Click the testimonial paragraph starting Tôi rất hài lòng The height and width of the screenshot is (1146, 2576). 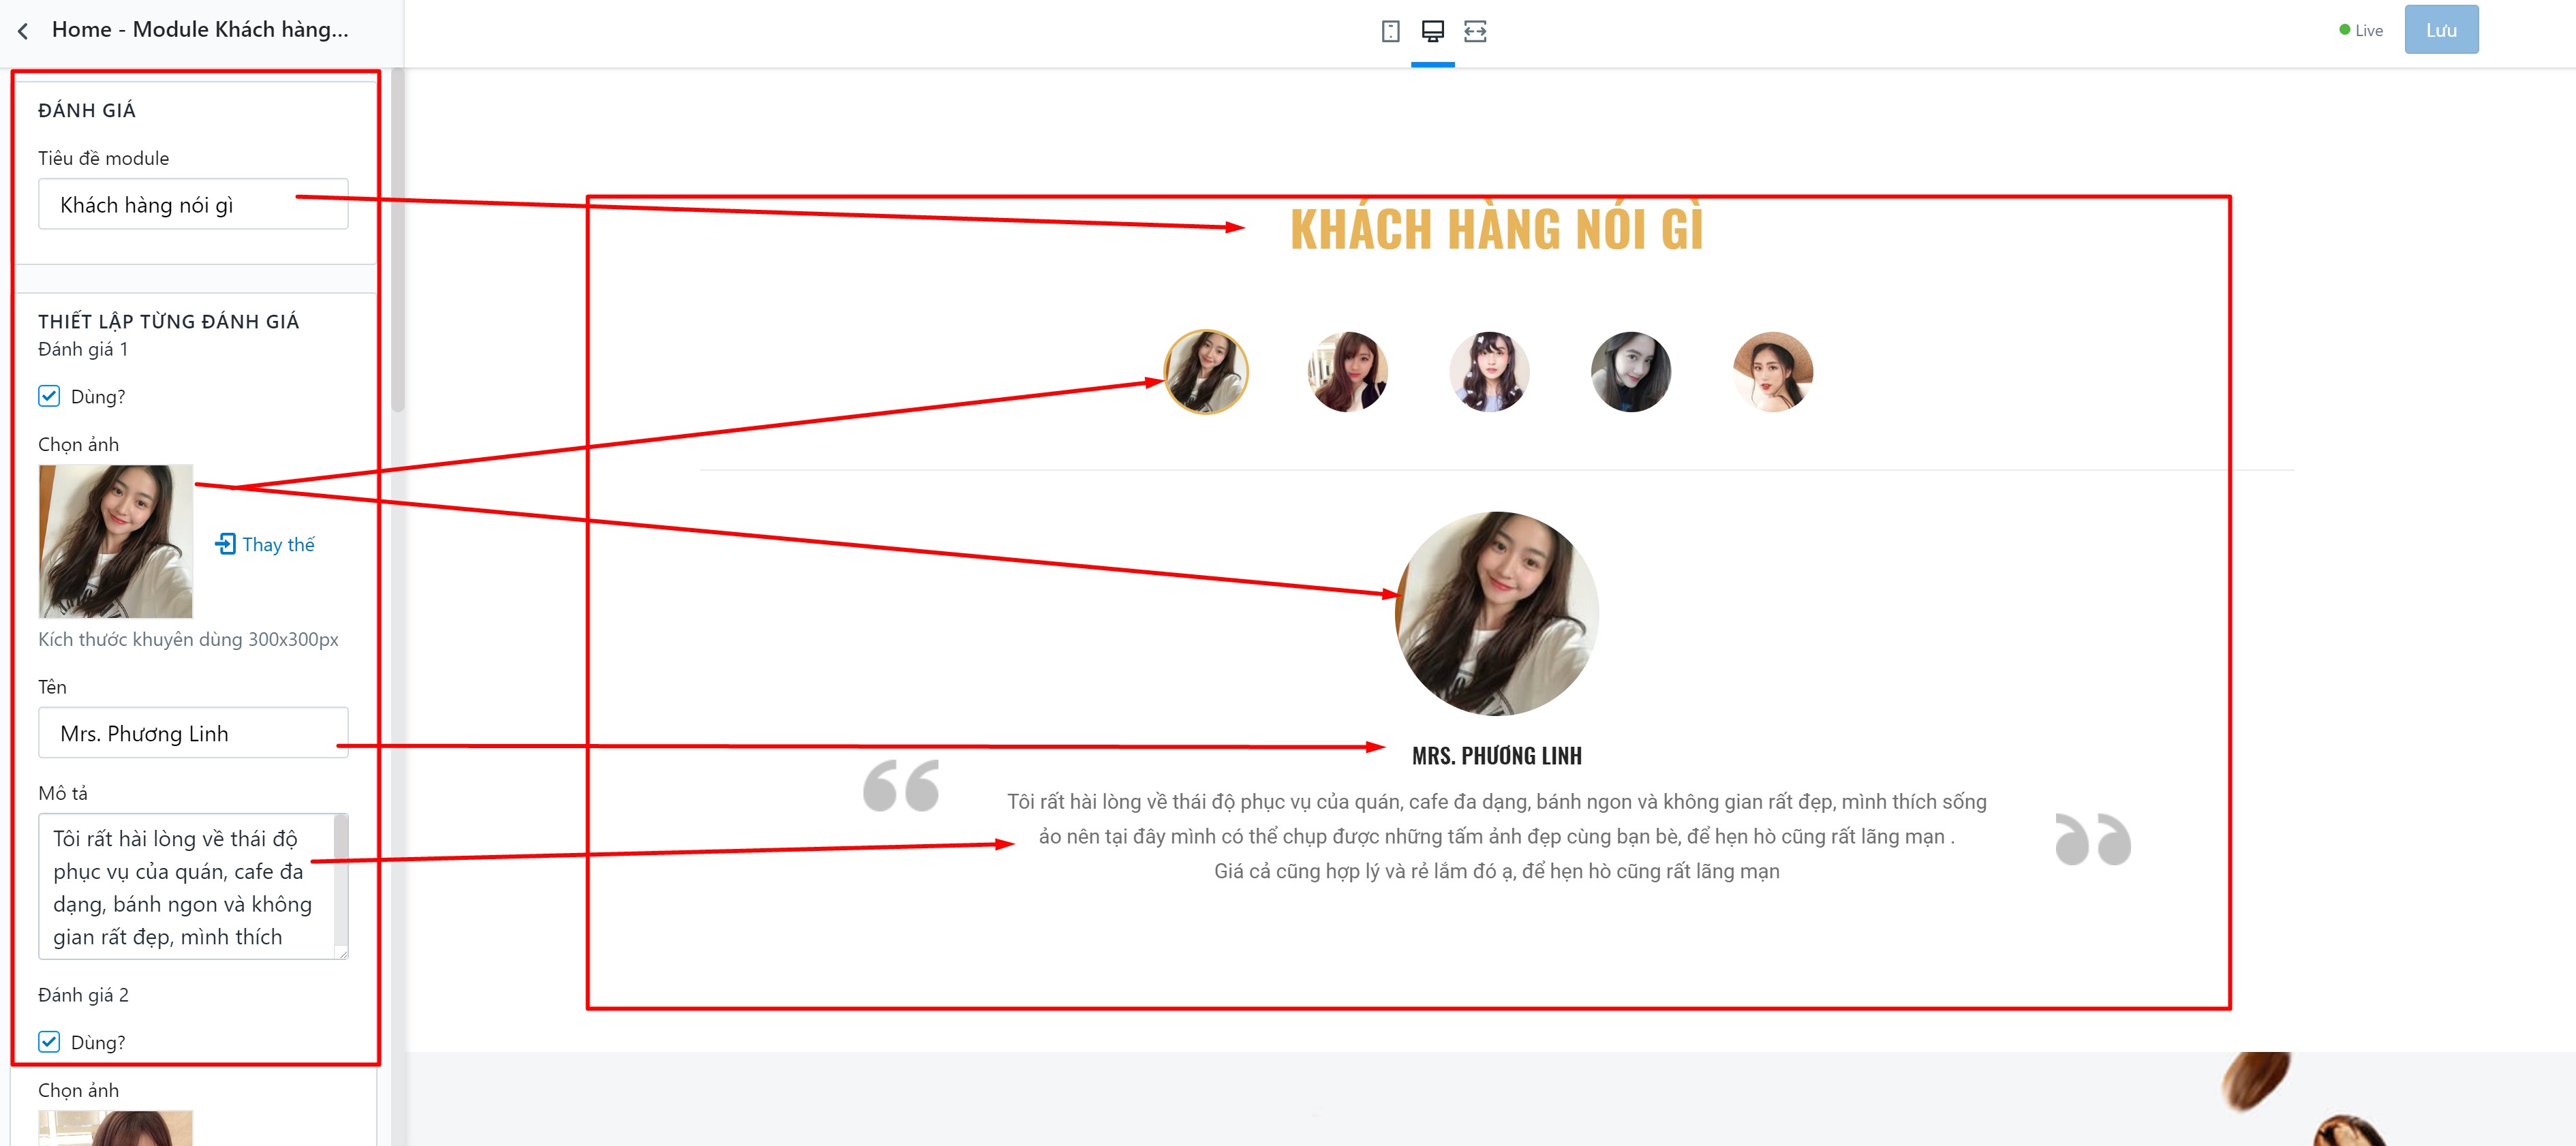tap(1497, 836)
